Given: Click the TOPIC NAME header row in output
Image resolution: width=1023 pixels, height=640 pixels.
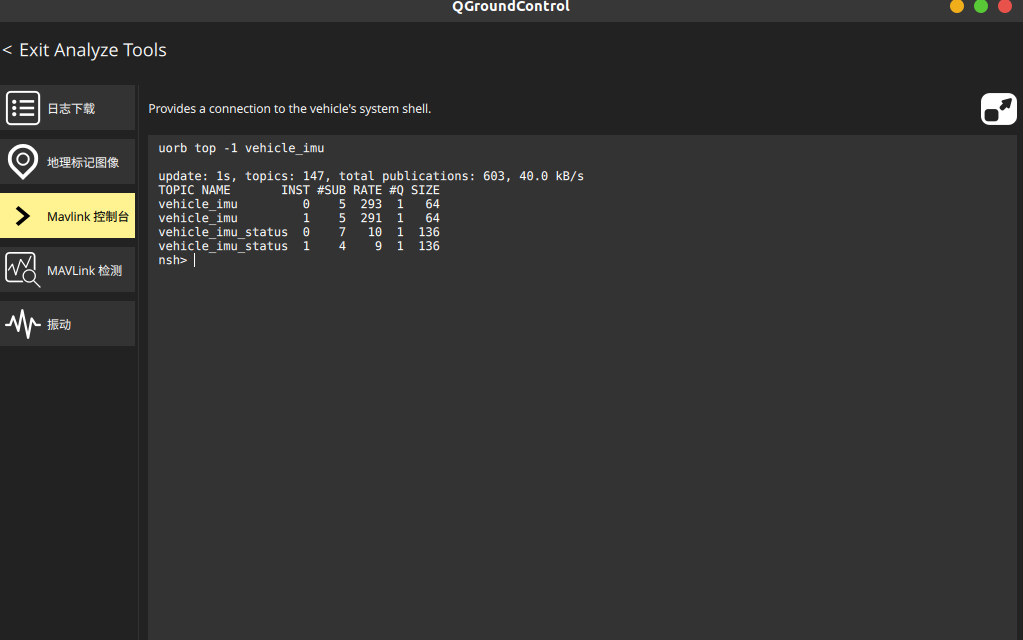Looking at the screenshot, I should pyautogui.click(x=298, y=190).
